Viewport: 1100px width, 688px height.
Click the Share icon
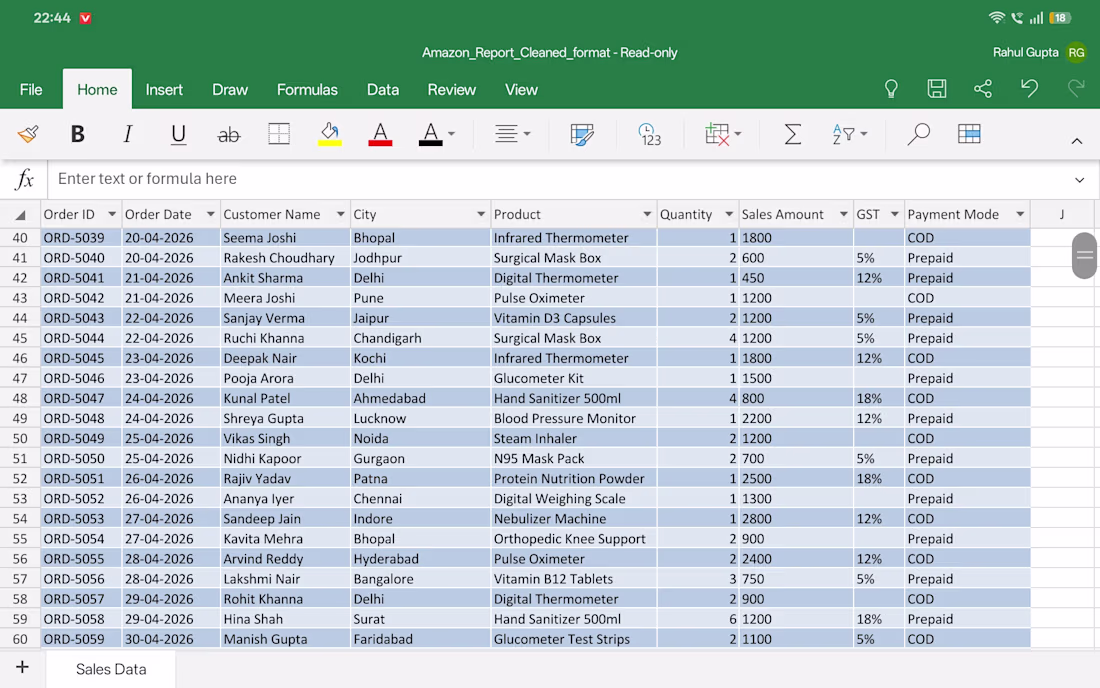pos(983,88)
